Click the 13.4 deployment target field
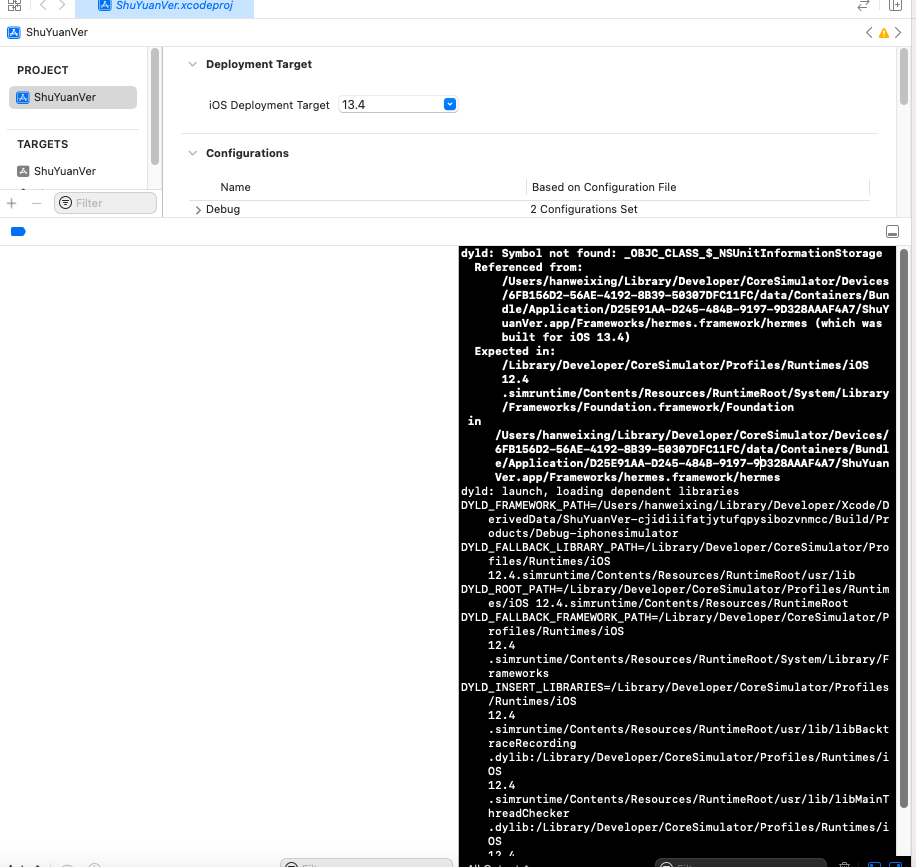 click(x=397, y=105)
